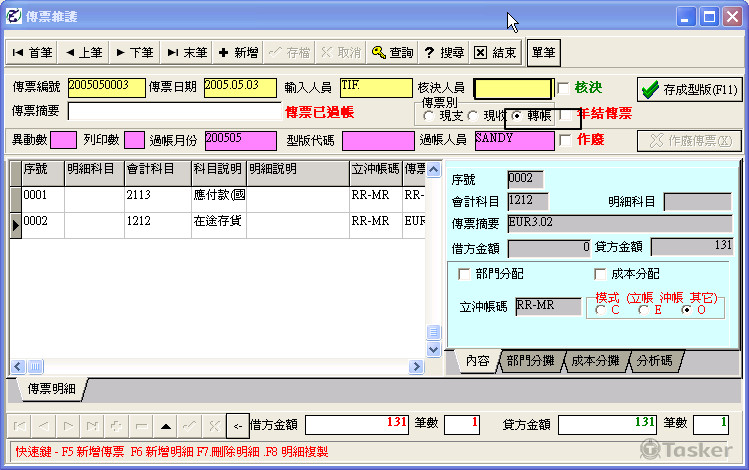Click the '<-' arrow button
This screenshot has width=749, height=470.
click(x=237, y=426)
